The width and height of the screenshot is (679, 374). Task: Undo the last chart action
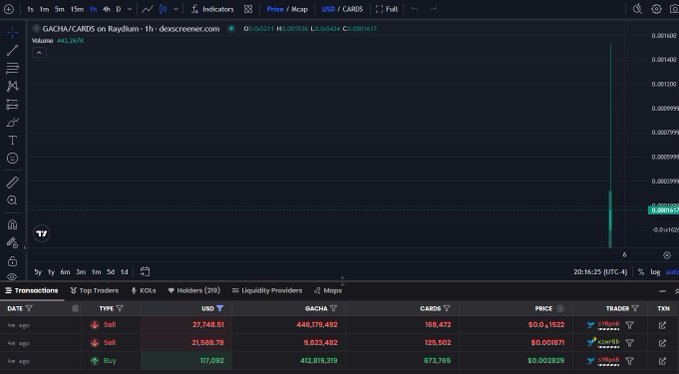[414, 9]
